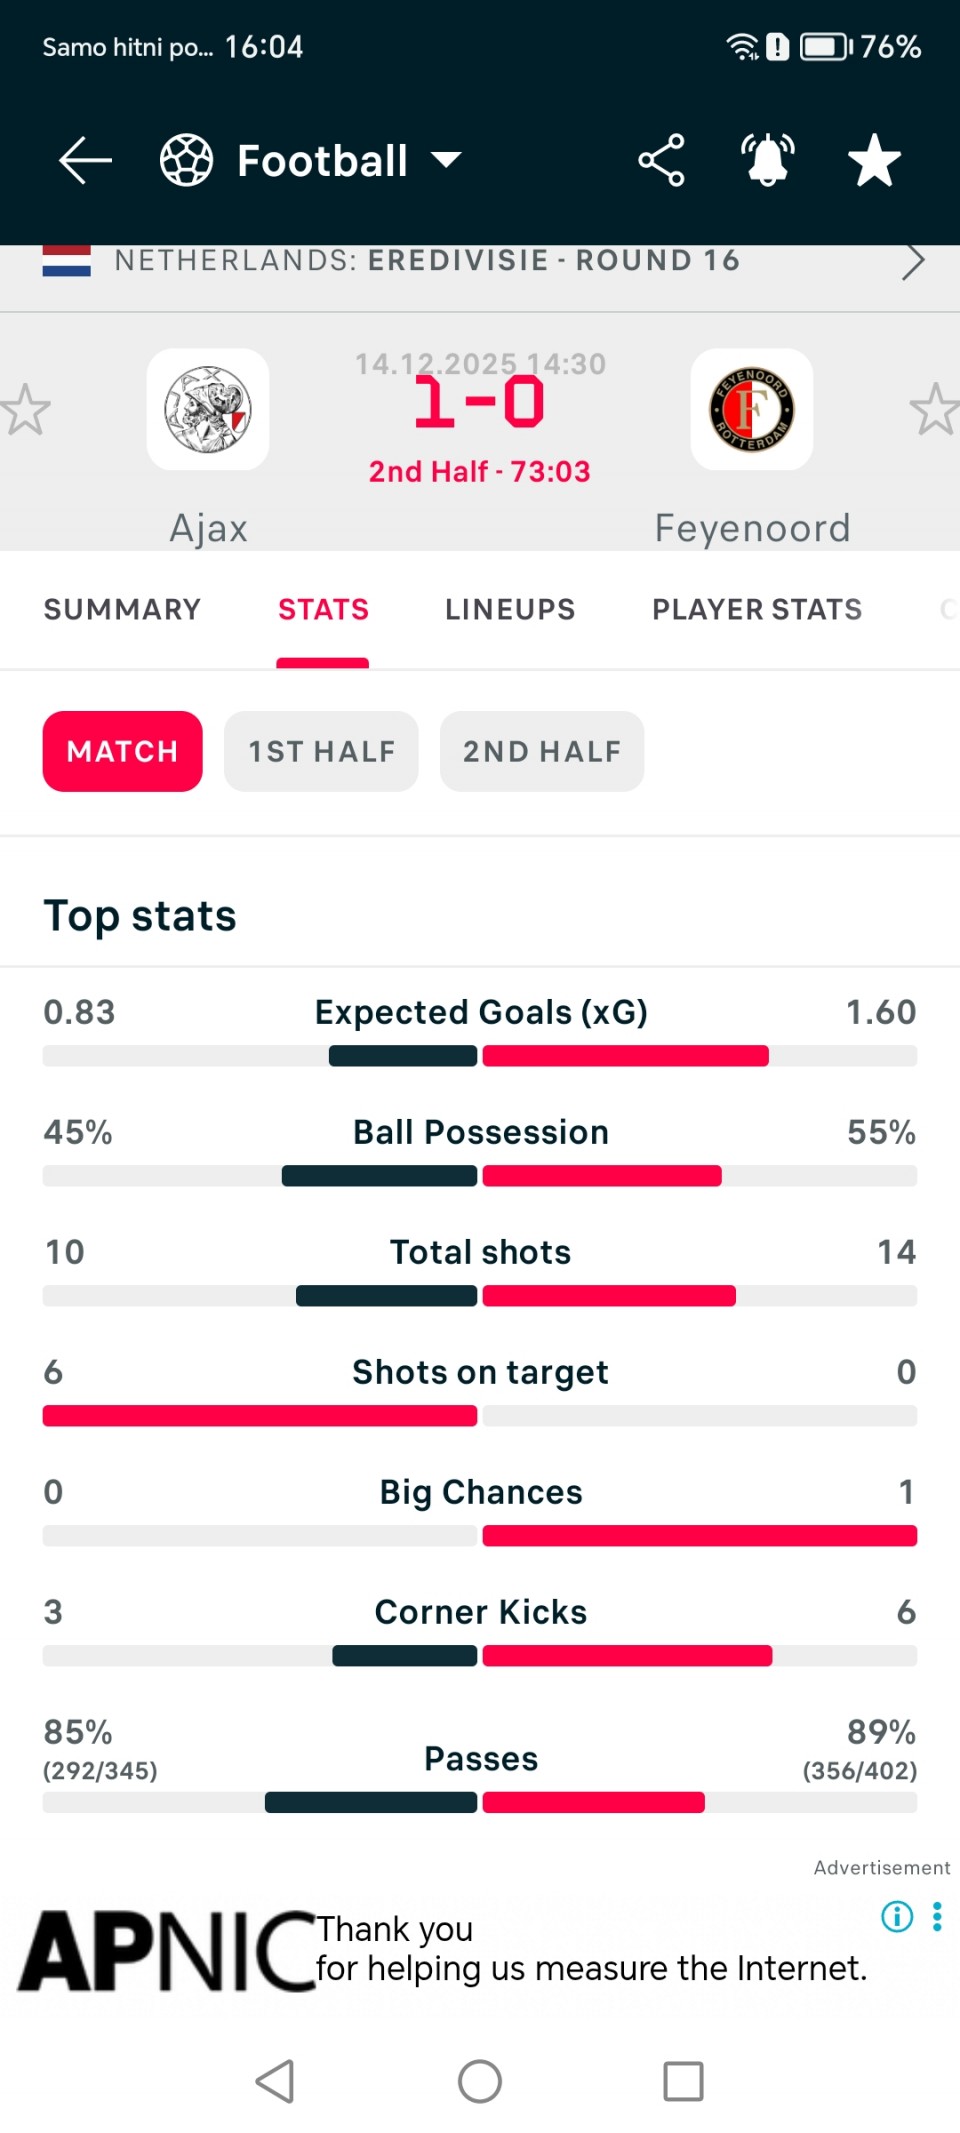Tap the Feyenoord club logo
The image size is (960, 2133).
[752, 409]
